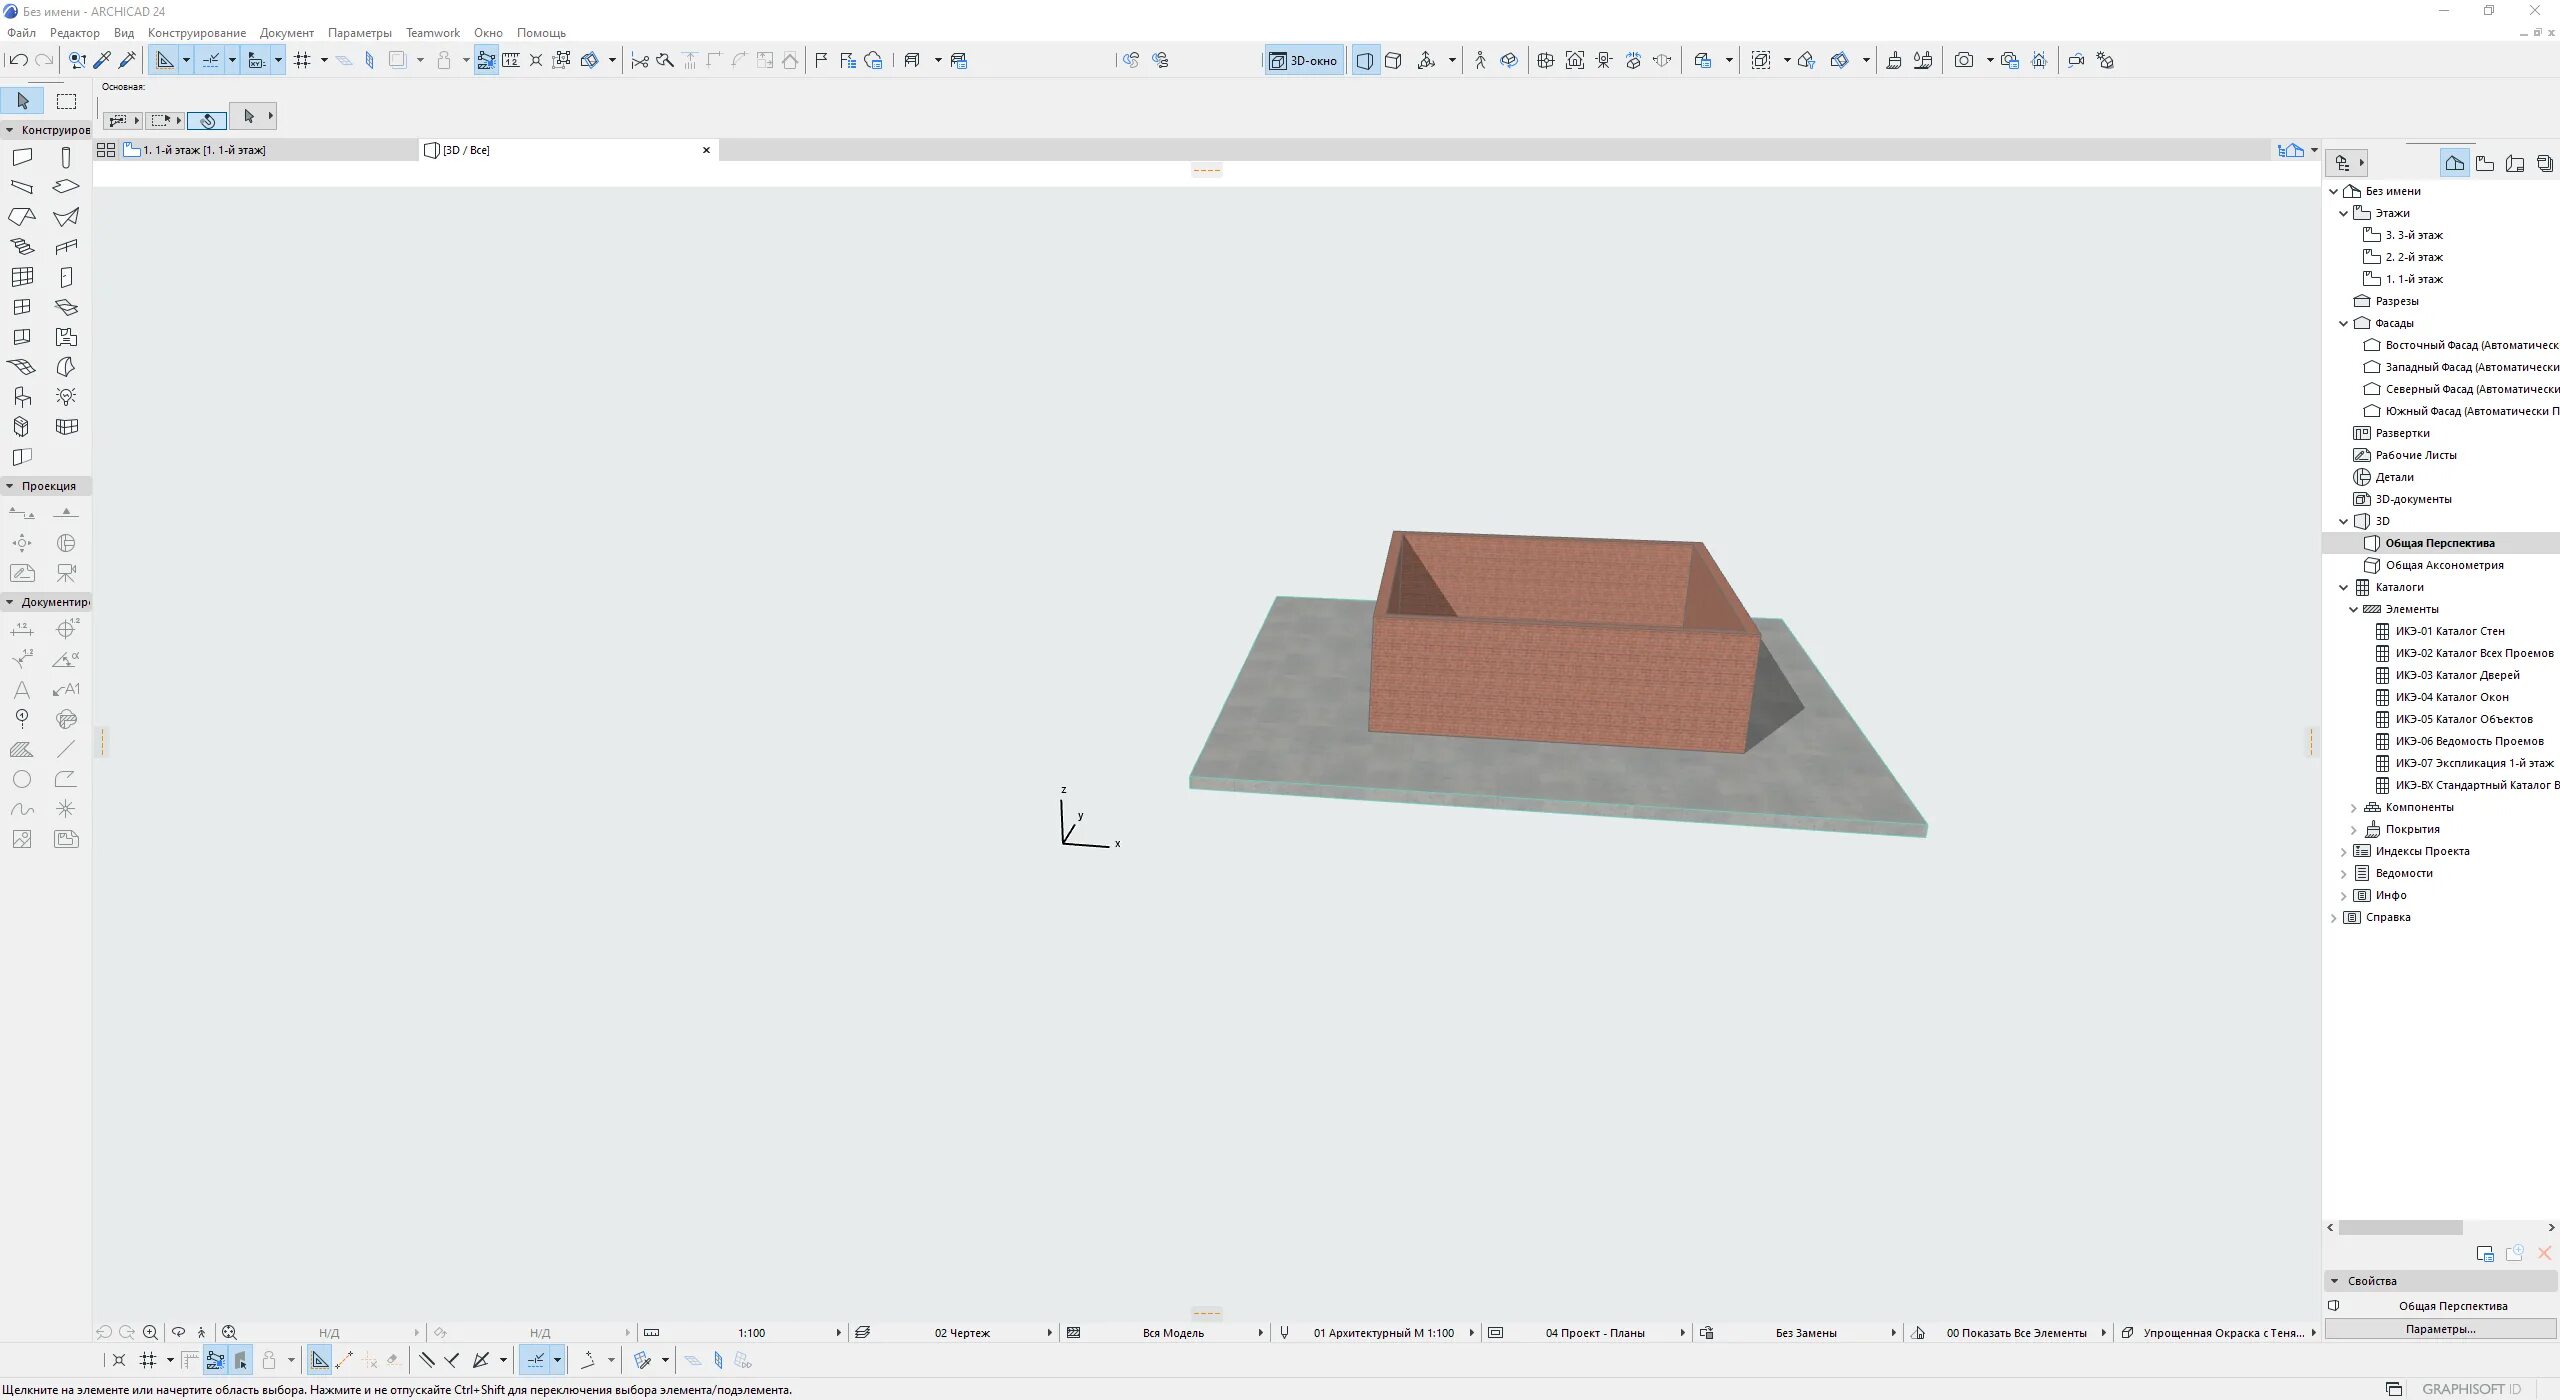Open 2. 2-й этаж story in navigator

coord(2413,257)
